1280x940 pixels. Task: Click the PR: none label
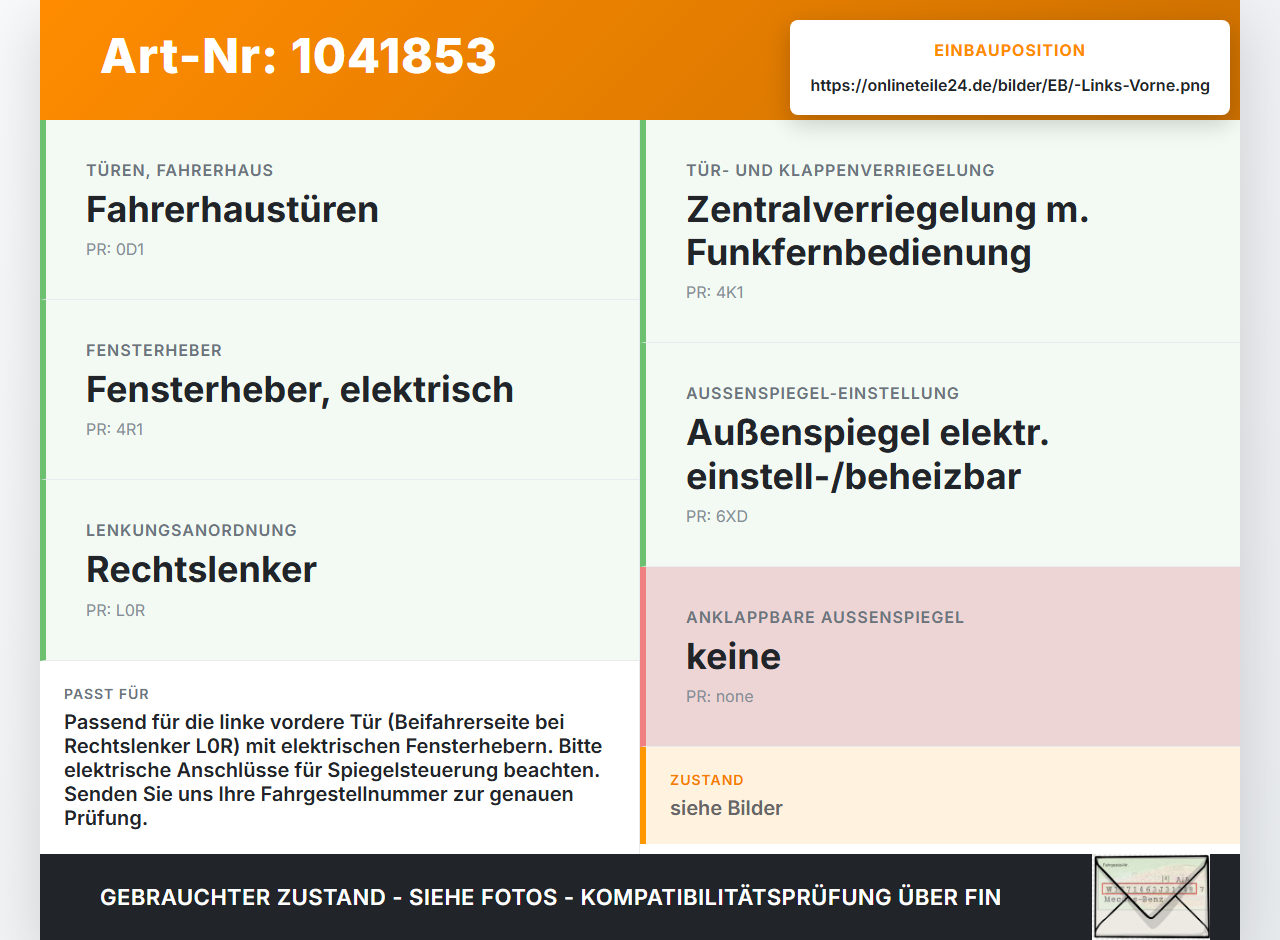(720, 696)
